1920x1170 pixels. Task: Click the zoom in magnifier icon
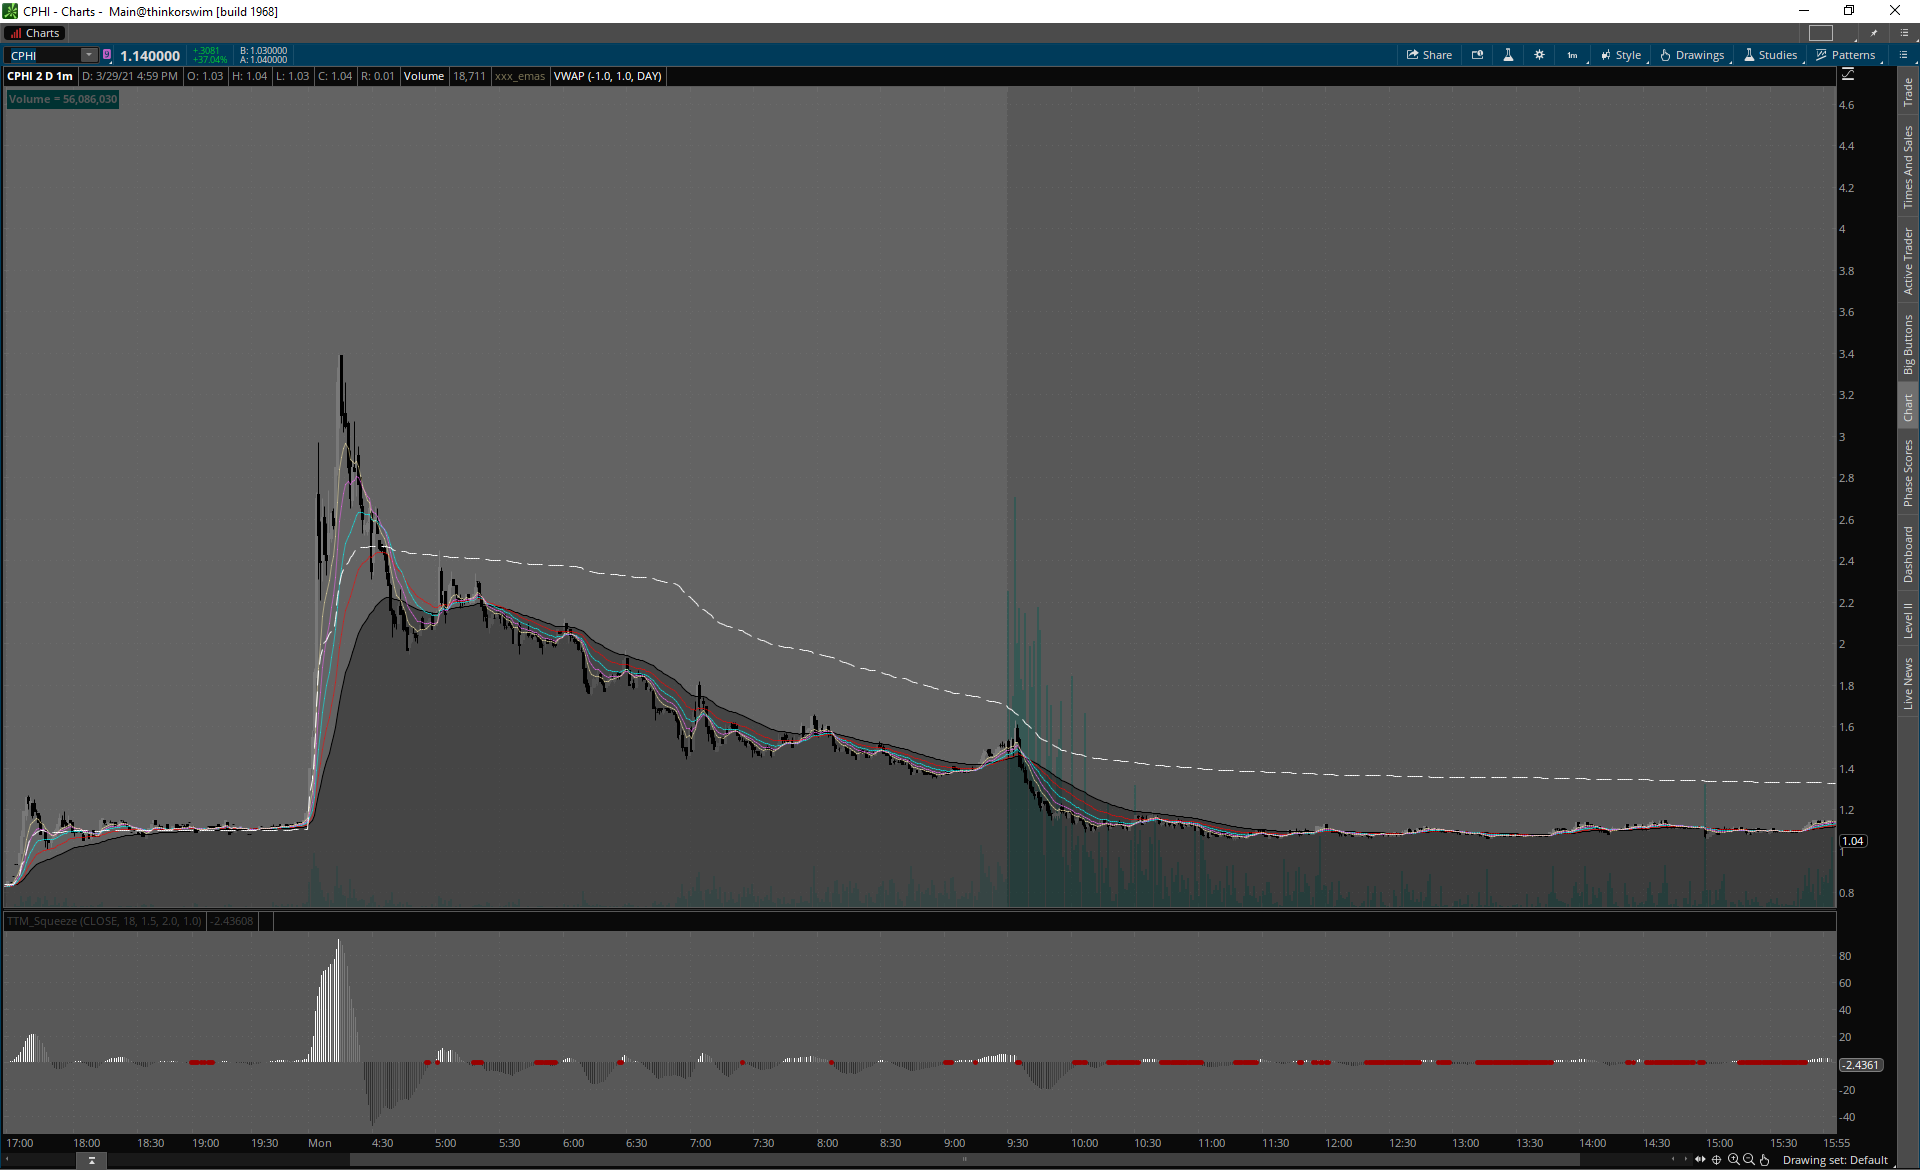pos(1733,1160)
